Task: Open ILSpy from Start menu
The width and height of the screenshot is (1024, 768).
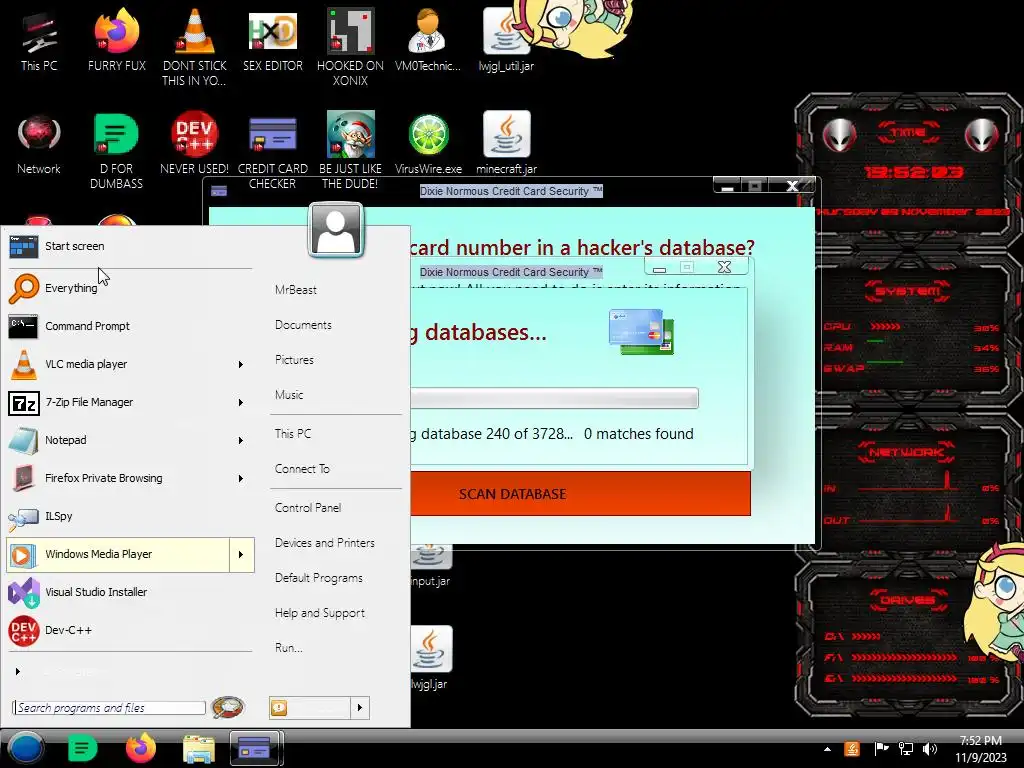Action: pyautogui.click(x=129, y=516)
